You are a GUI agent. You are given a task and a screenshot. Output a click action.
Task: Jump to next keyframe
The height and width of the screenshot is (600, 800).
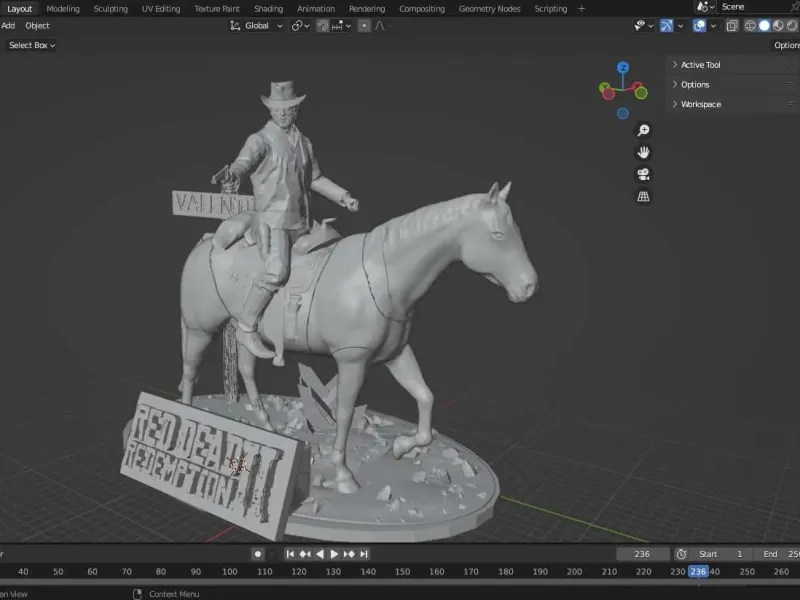pyautogui.click(x=349, y=554)
